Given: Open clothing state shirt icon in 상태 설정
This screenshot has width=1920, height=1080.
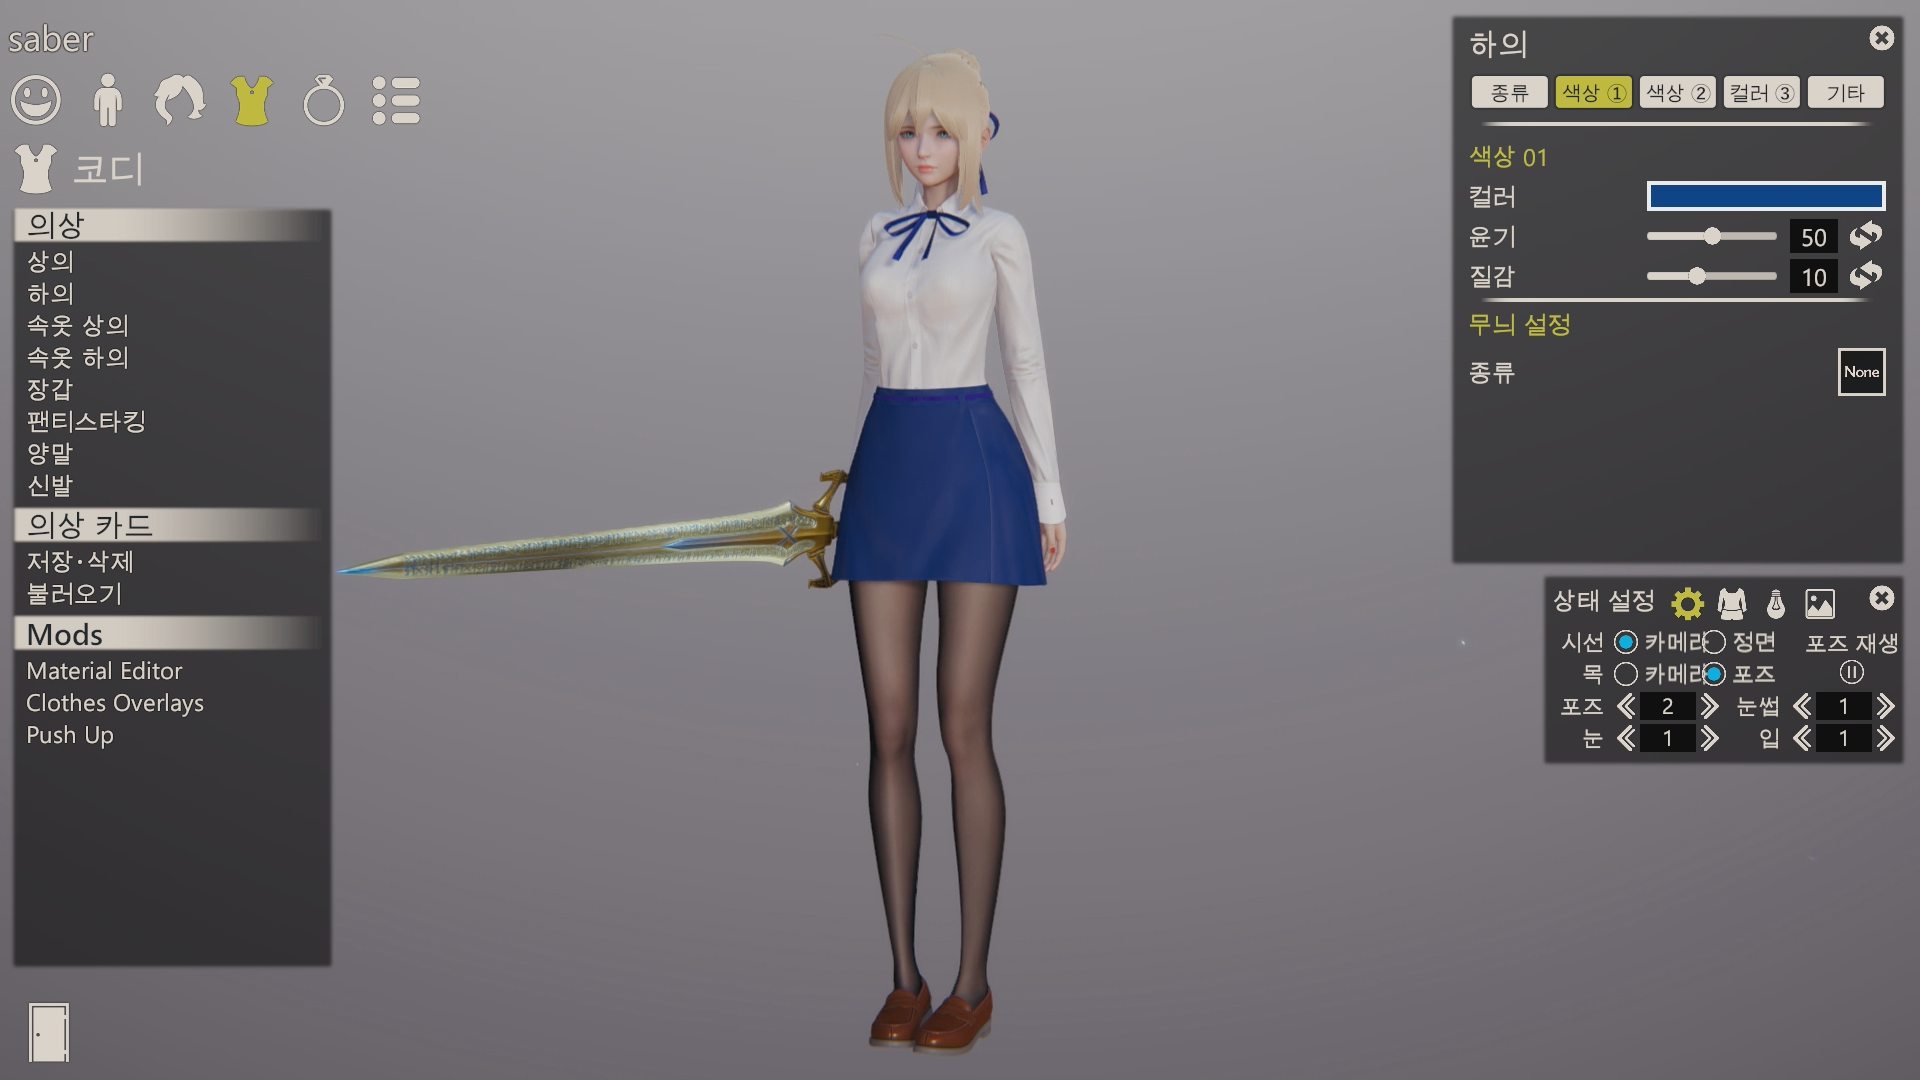Looking at the screenshot, I should pyautogui.click(x=1731, y=603).
